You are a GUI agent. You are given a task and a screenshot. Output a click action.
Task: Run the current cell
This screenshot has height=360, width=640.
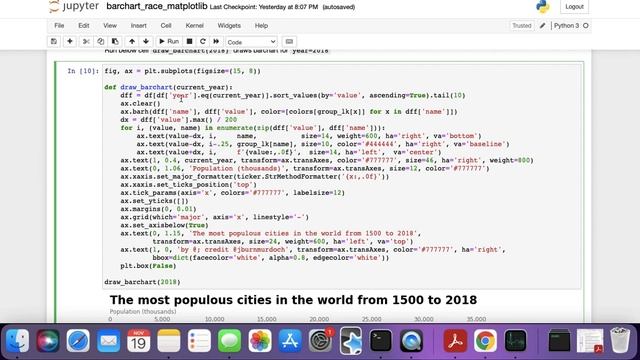click(169, 42)
